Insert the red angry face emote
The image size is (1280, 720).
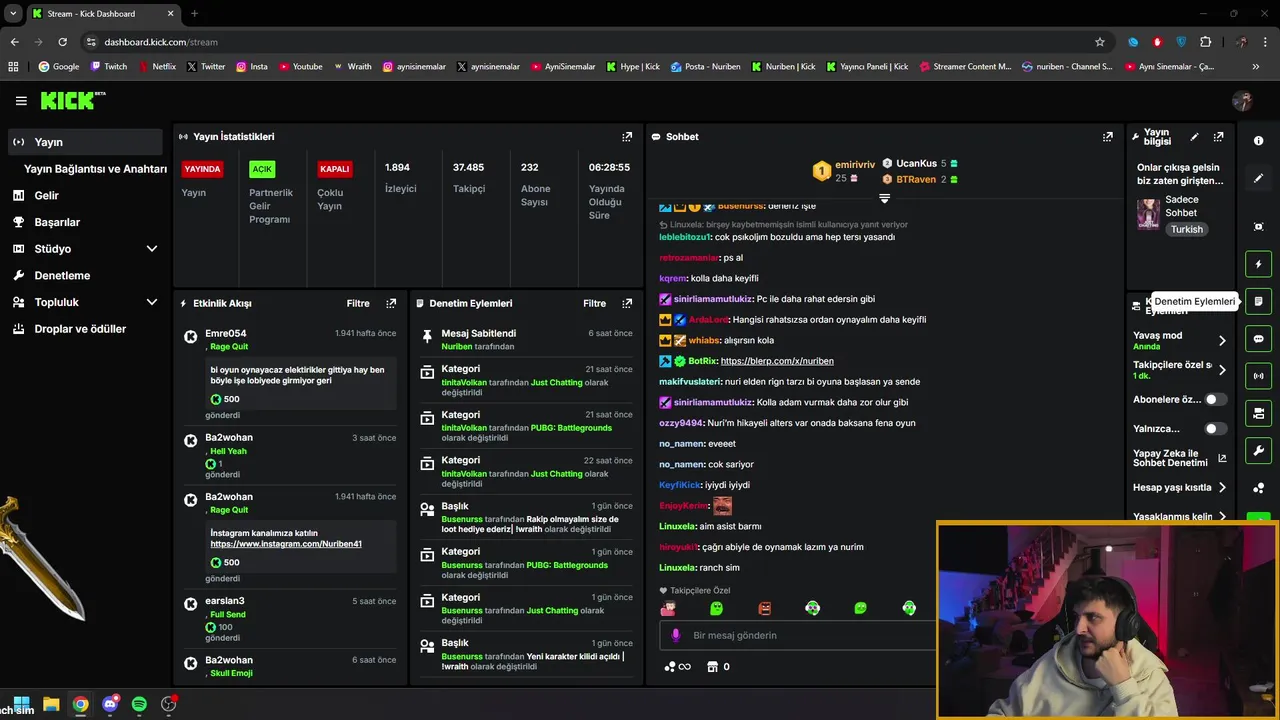tap(765, 608)
